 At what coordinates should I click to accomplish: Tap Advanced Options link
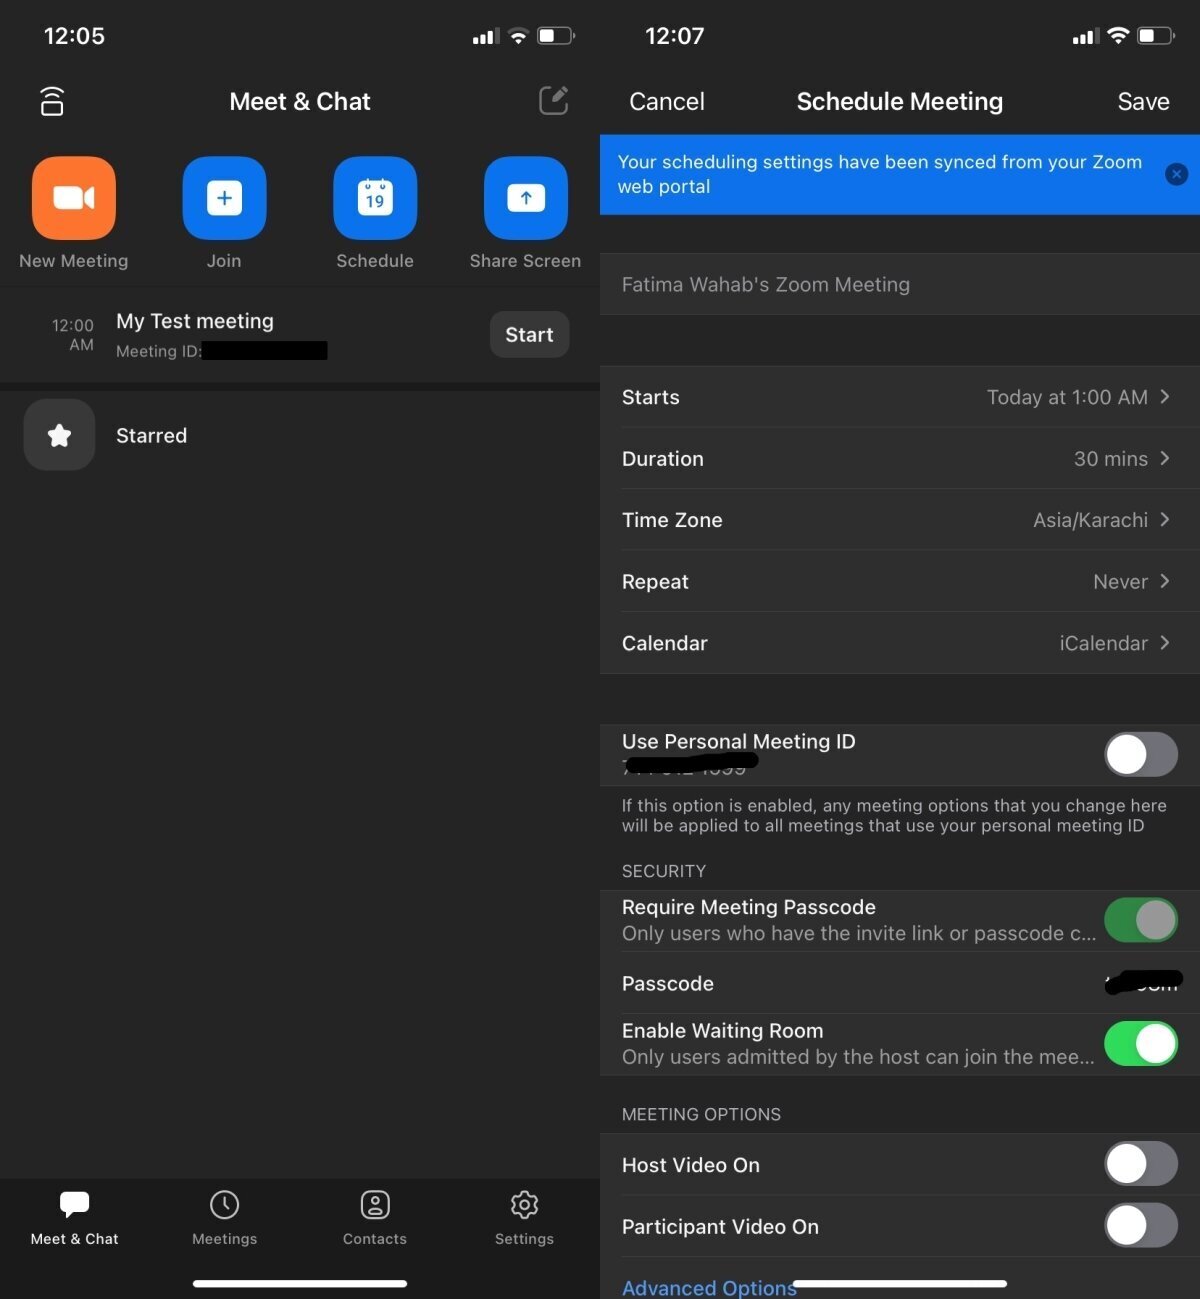[x=709, y=1287]
